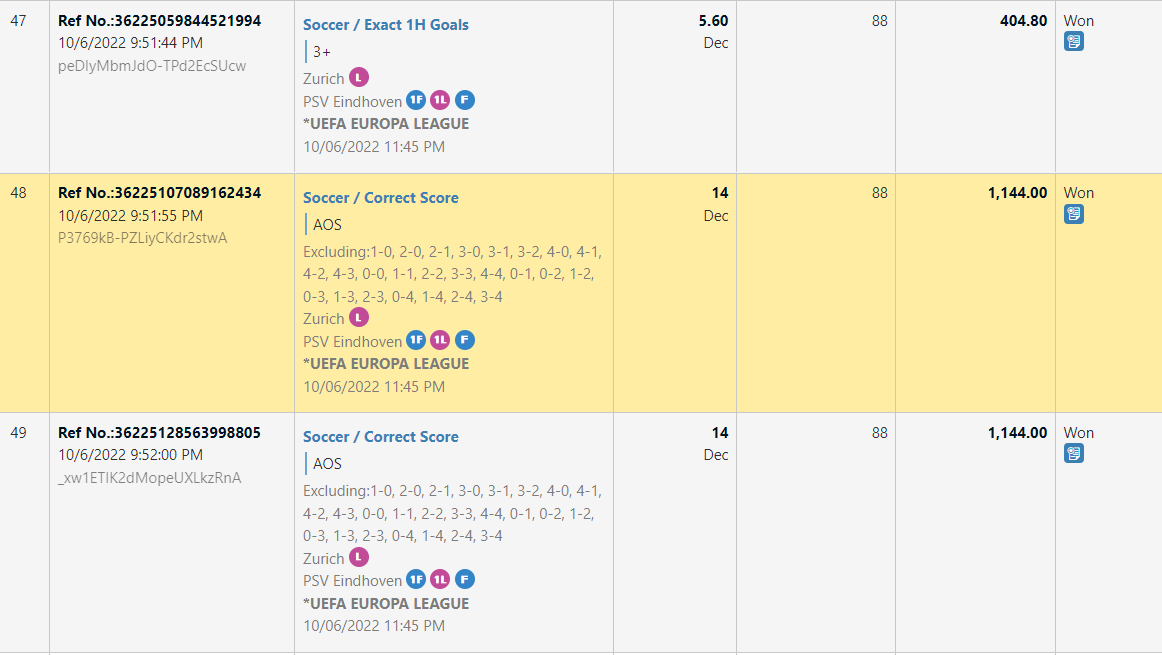Select Ref No. 36225059844521994
The height and width of the screenshot is (655, 1162).
160,21
